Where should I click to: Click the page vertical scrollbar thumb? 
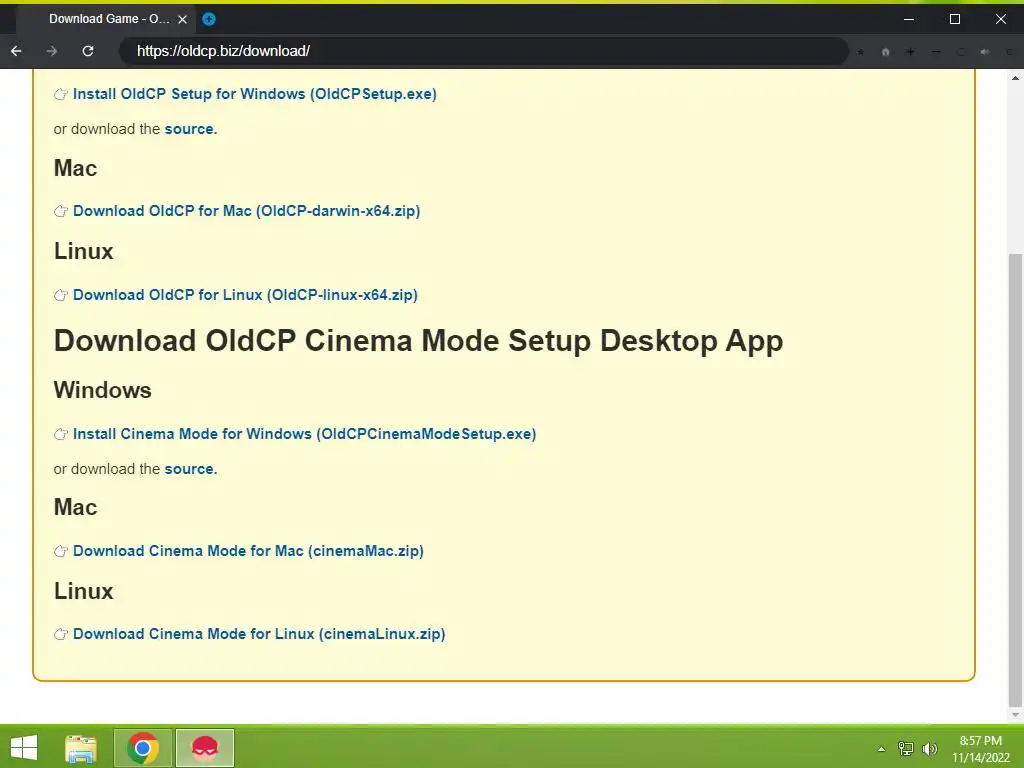coord(1015,480)
